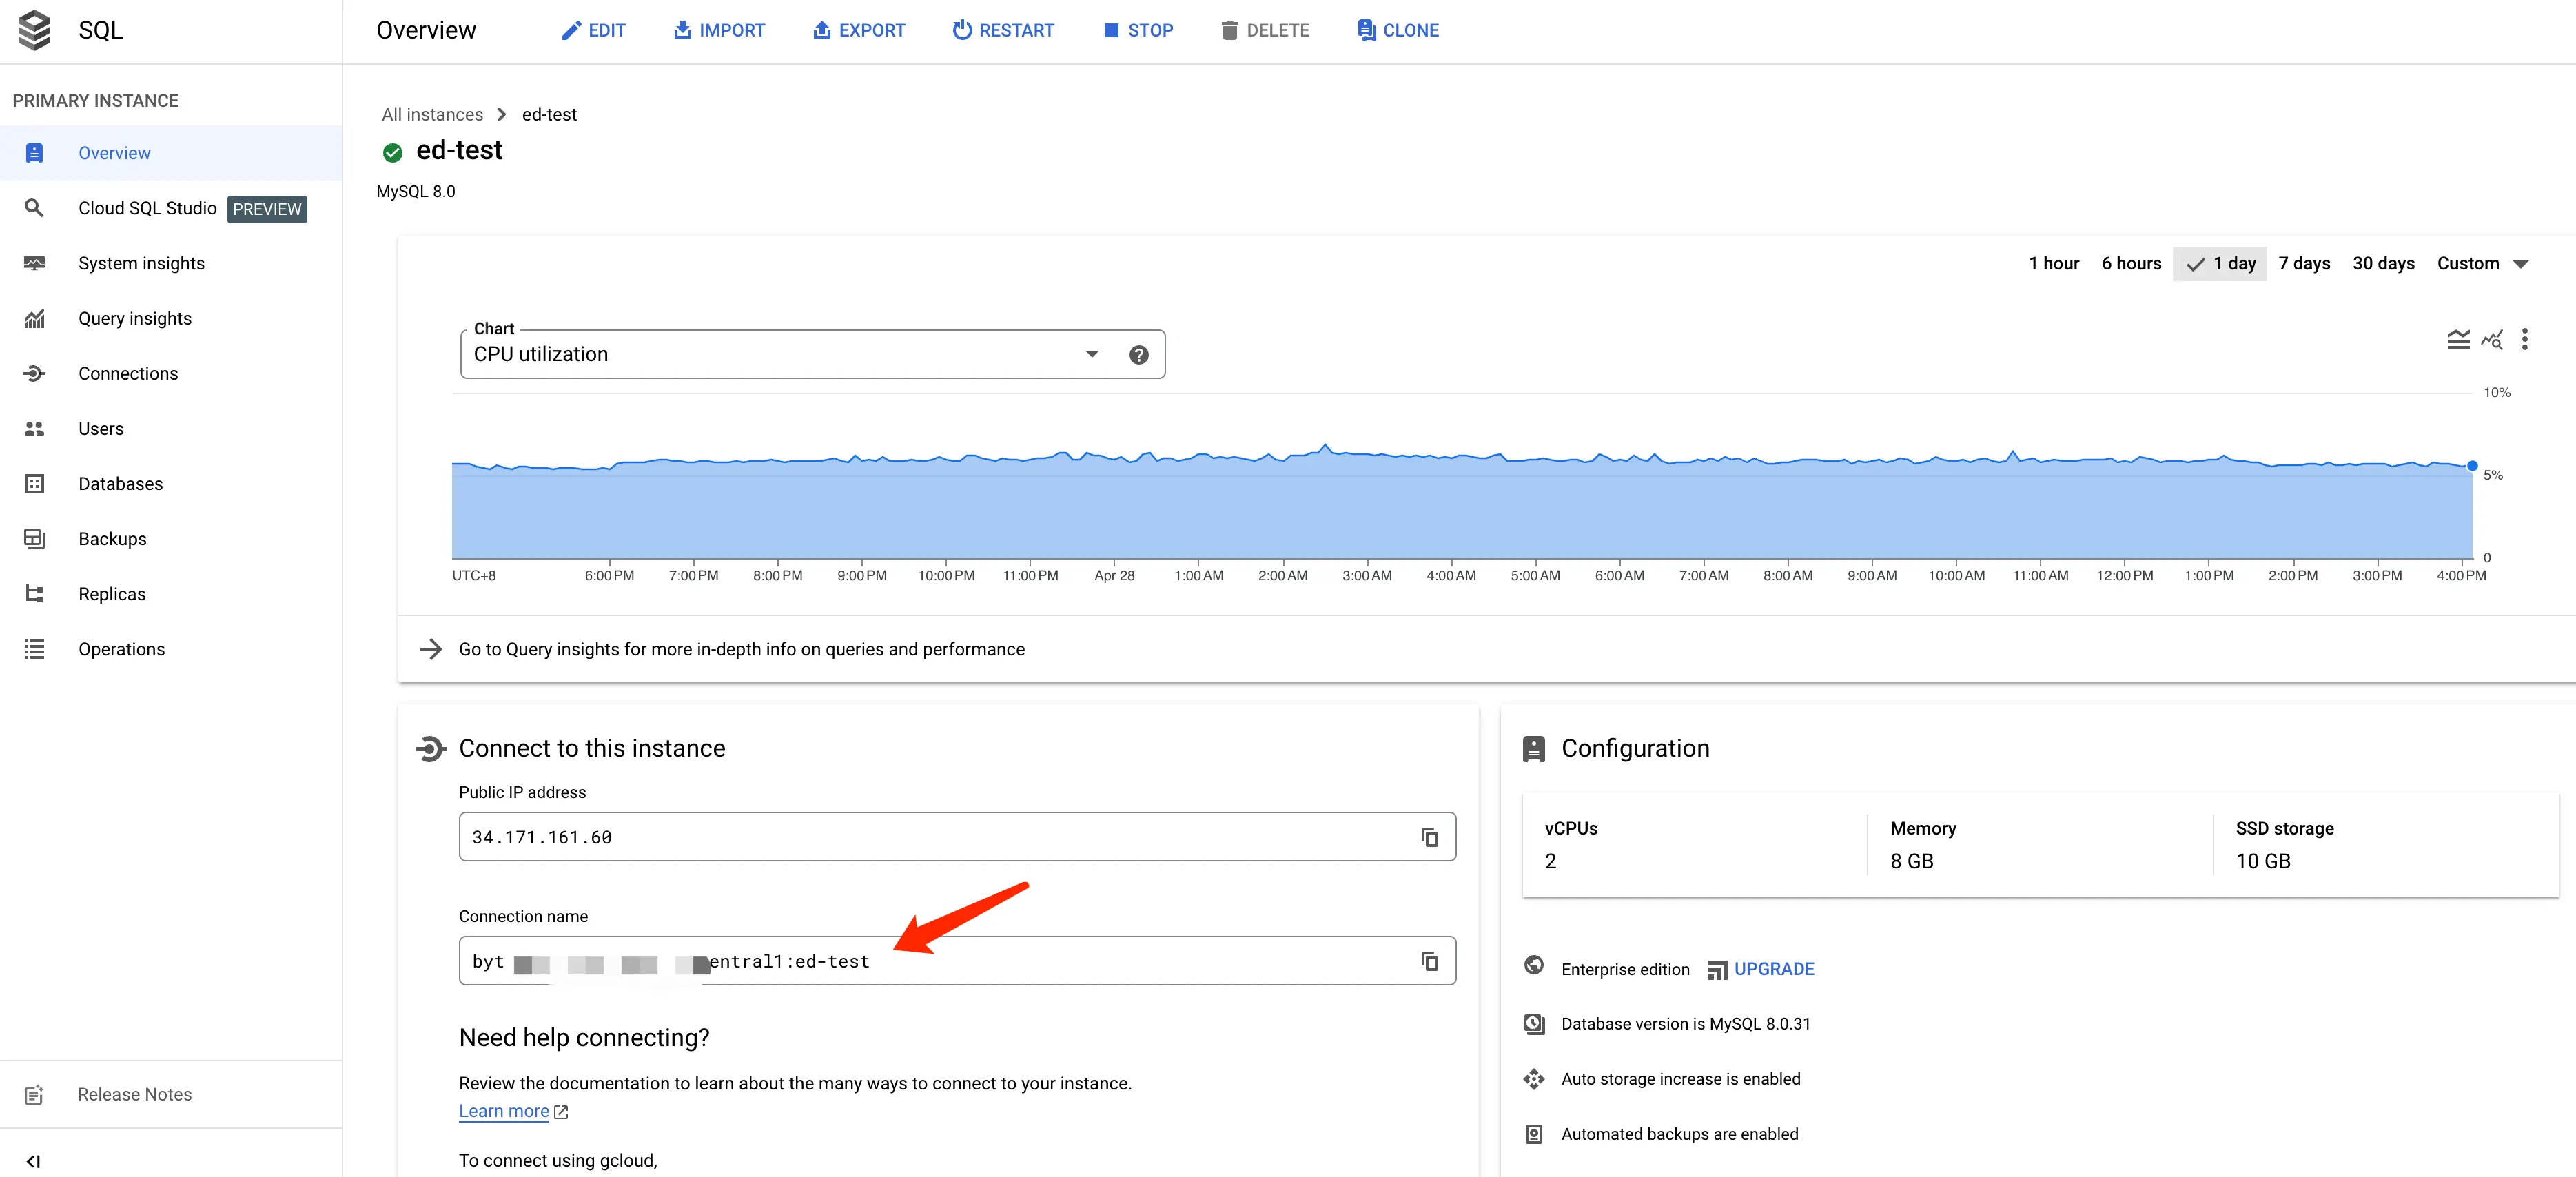The image size is (2576, 1177).
Task: Click the RESTART button
Action: click(x=1003, y=31)
